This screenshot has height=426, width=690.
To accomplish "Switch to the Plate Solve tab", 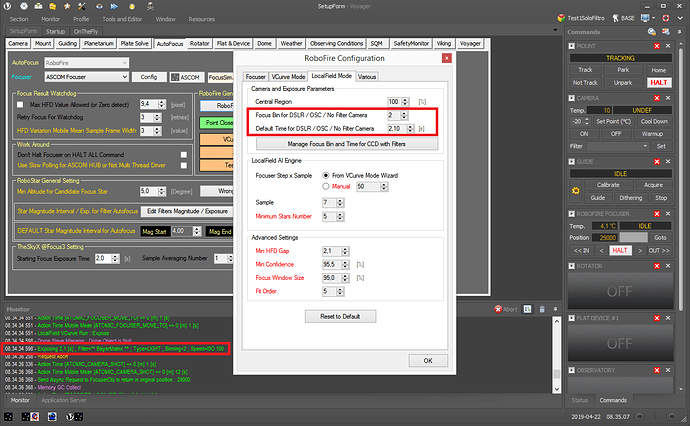I will pos(134,43).
